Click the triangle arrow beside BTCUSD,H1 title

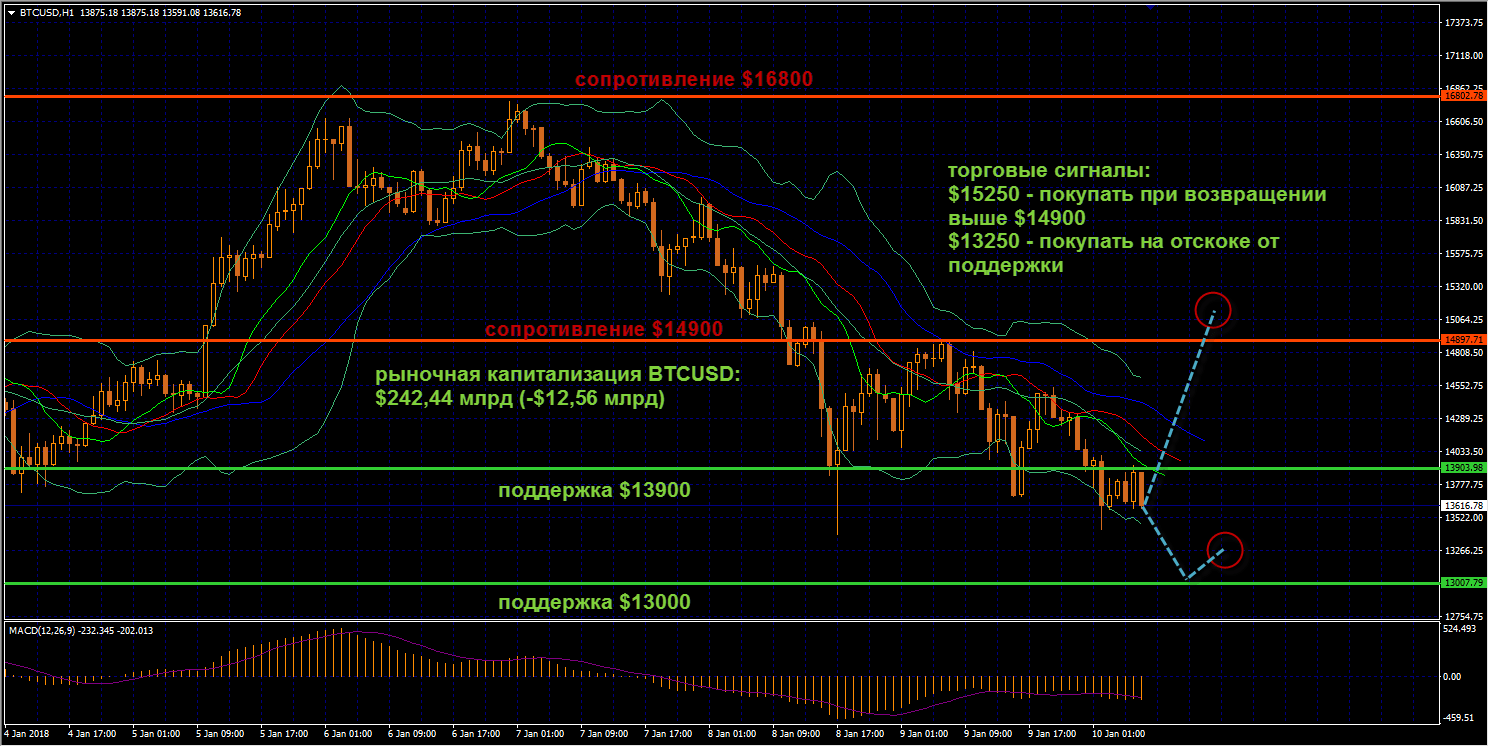pos(11,13)
